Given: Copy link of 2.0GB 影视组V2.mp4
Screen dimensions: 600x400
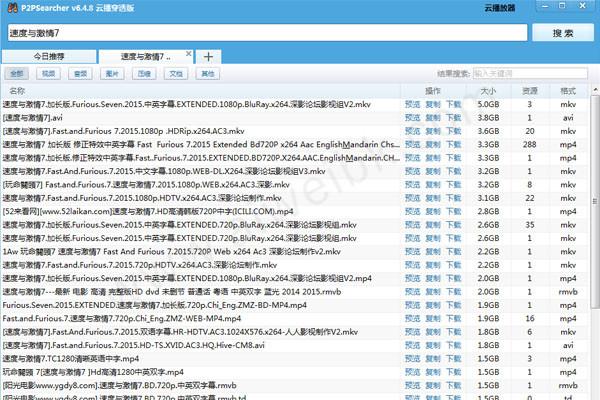Looking at the screenshot, I should click(433, 278).
